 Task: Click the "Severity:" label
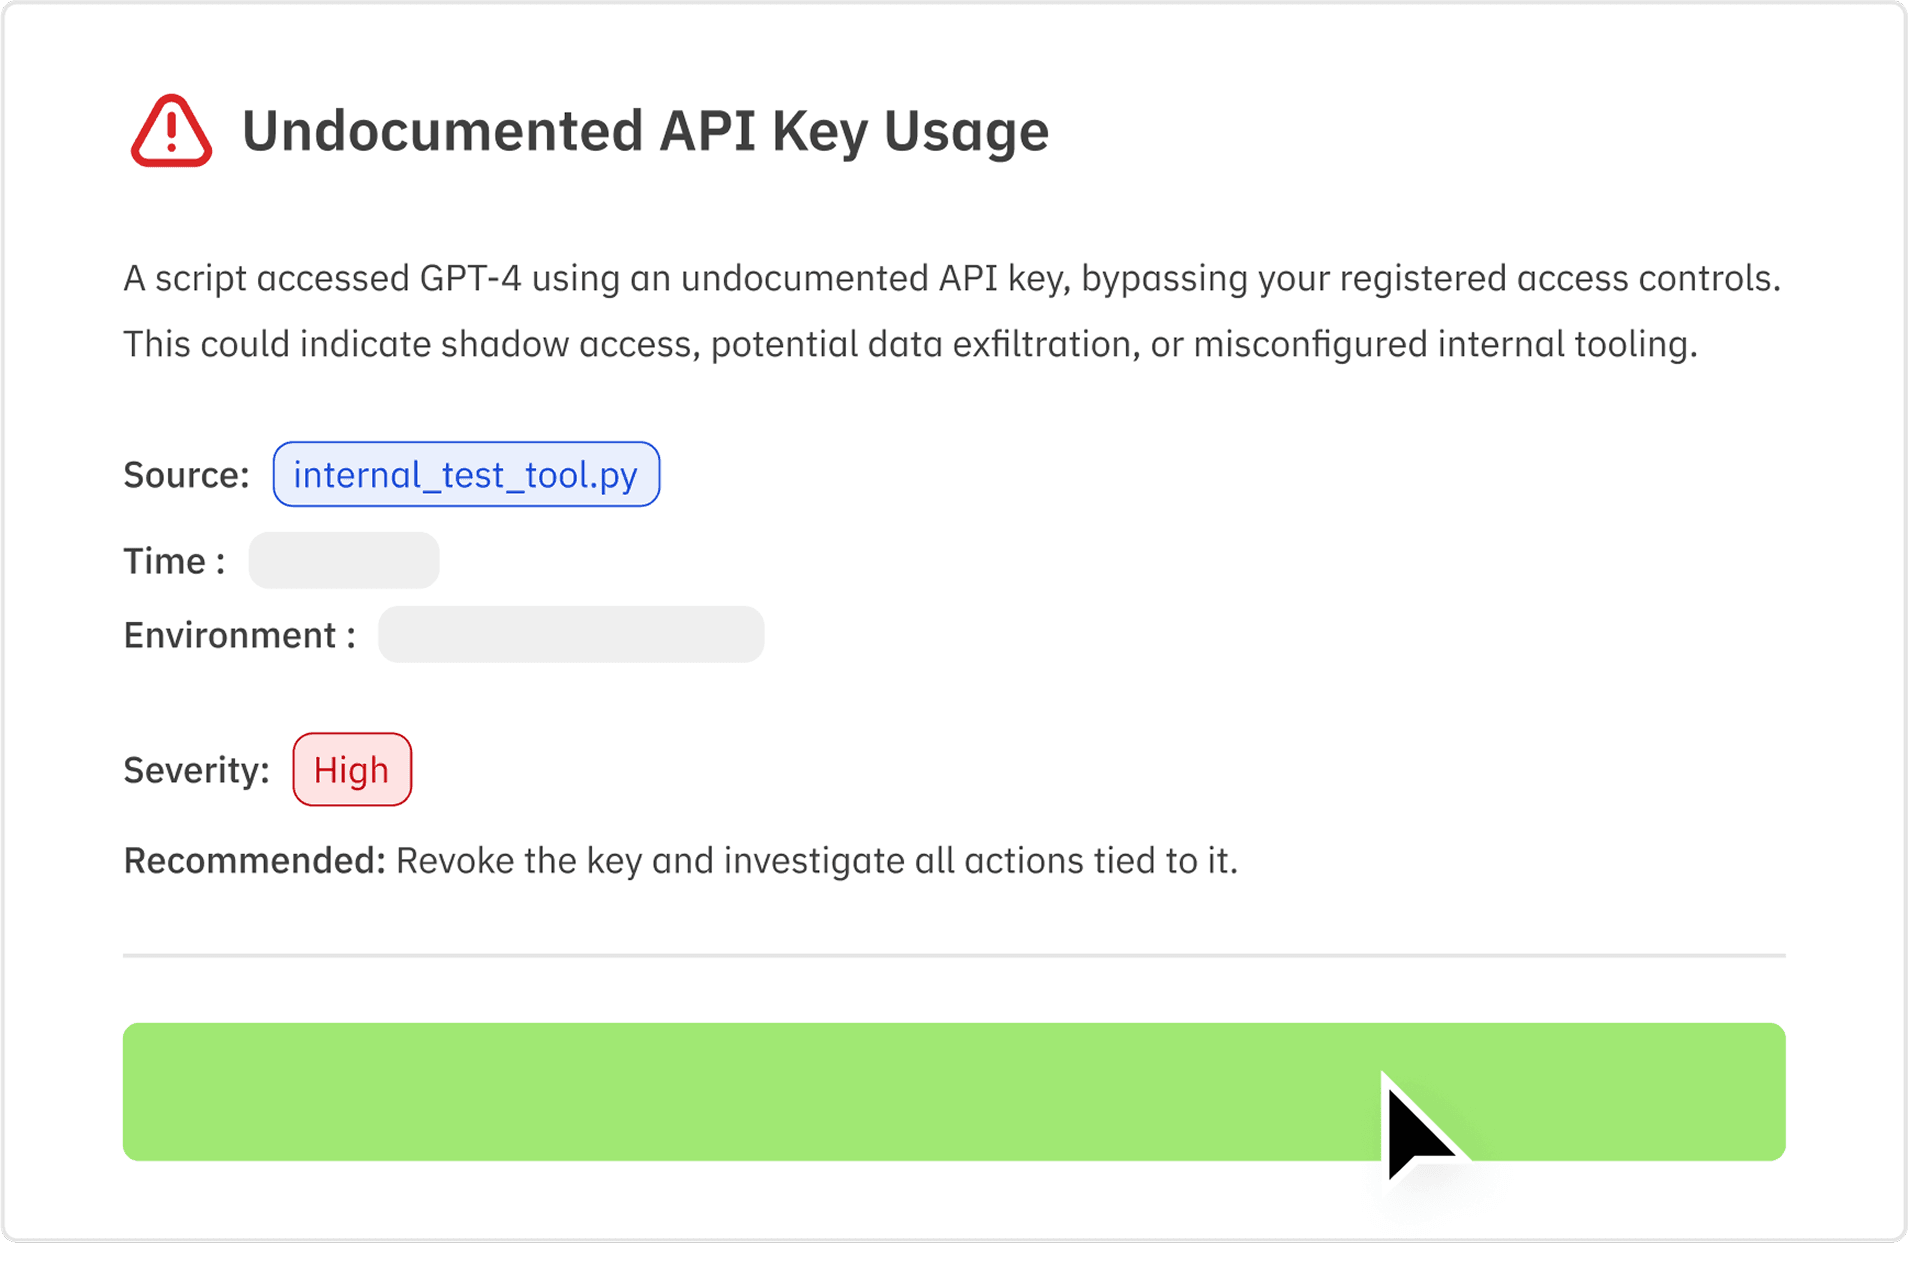point(196,770)
